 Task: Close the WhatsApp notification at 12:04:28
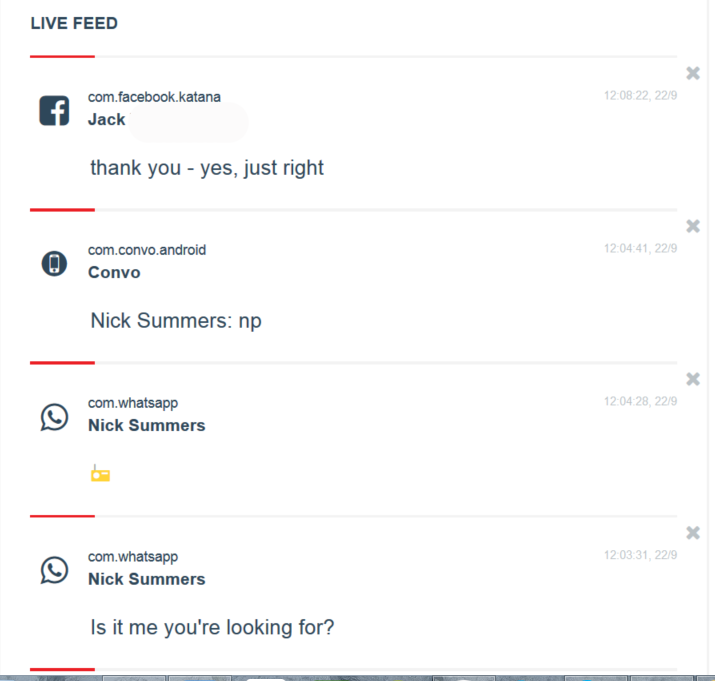pos(693,379)
